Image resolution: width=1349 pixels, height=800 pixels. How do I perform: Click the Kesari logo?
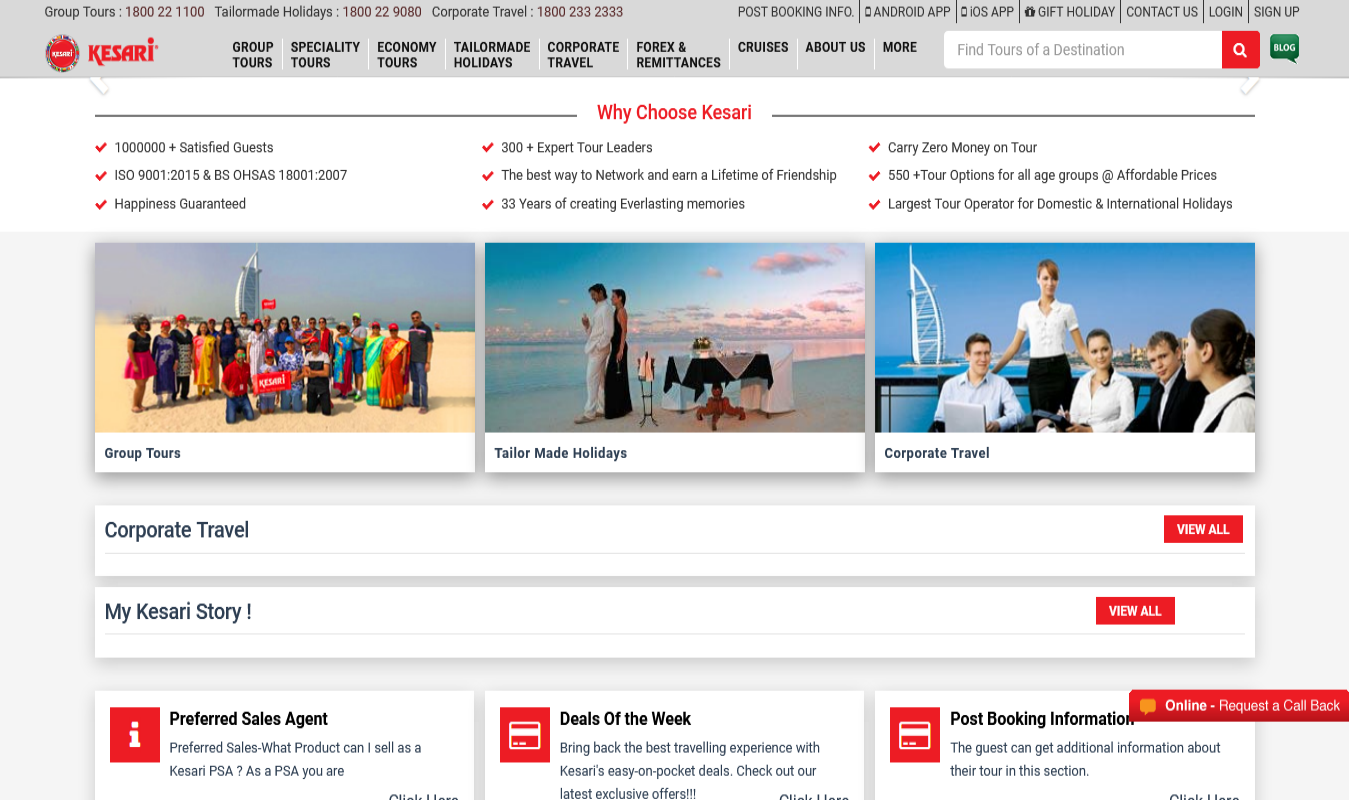[102, 53]
